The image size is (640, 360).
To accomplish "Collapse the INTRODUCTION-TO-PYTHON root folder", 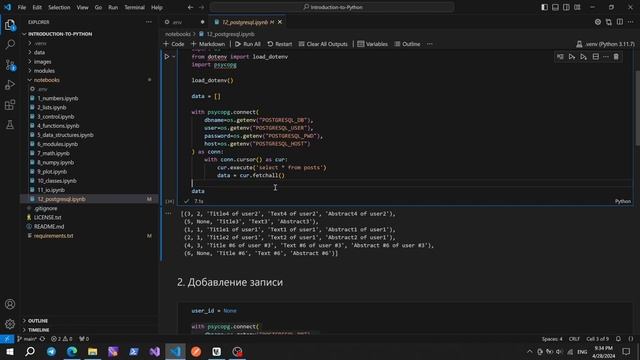I will (x=60, y=34).
